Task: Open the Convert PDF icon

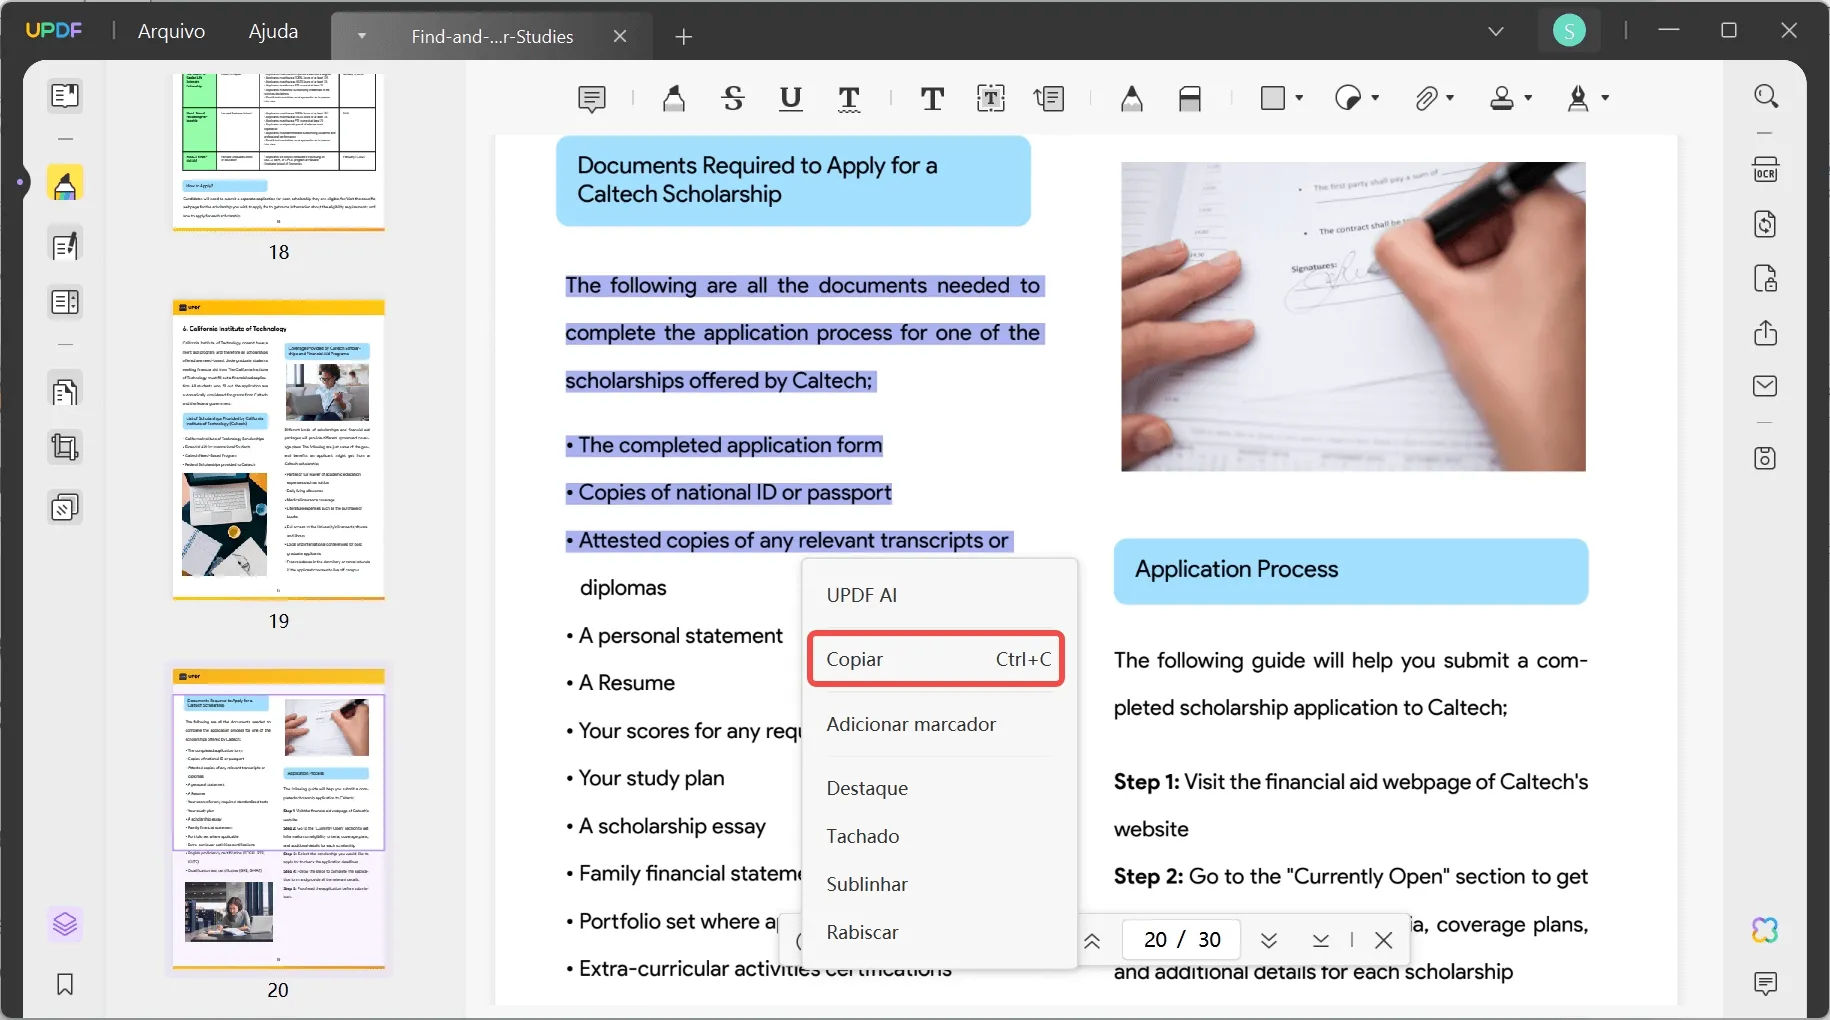Action: (1766, 224)
